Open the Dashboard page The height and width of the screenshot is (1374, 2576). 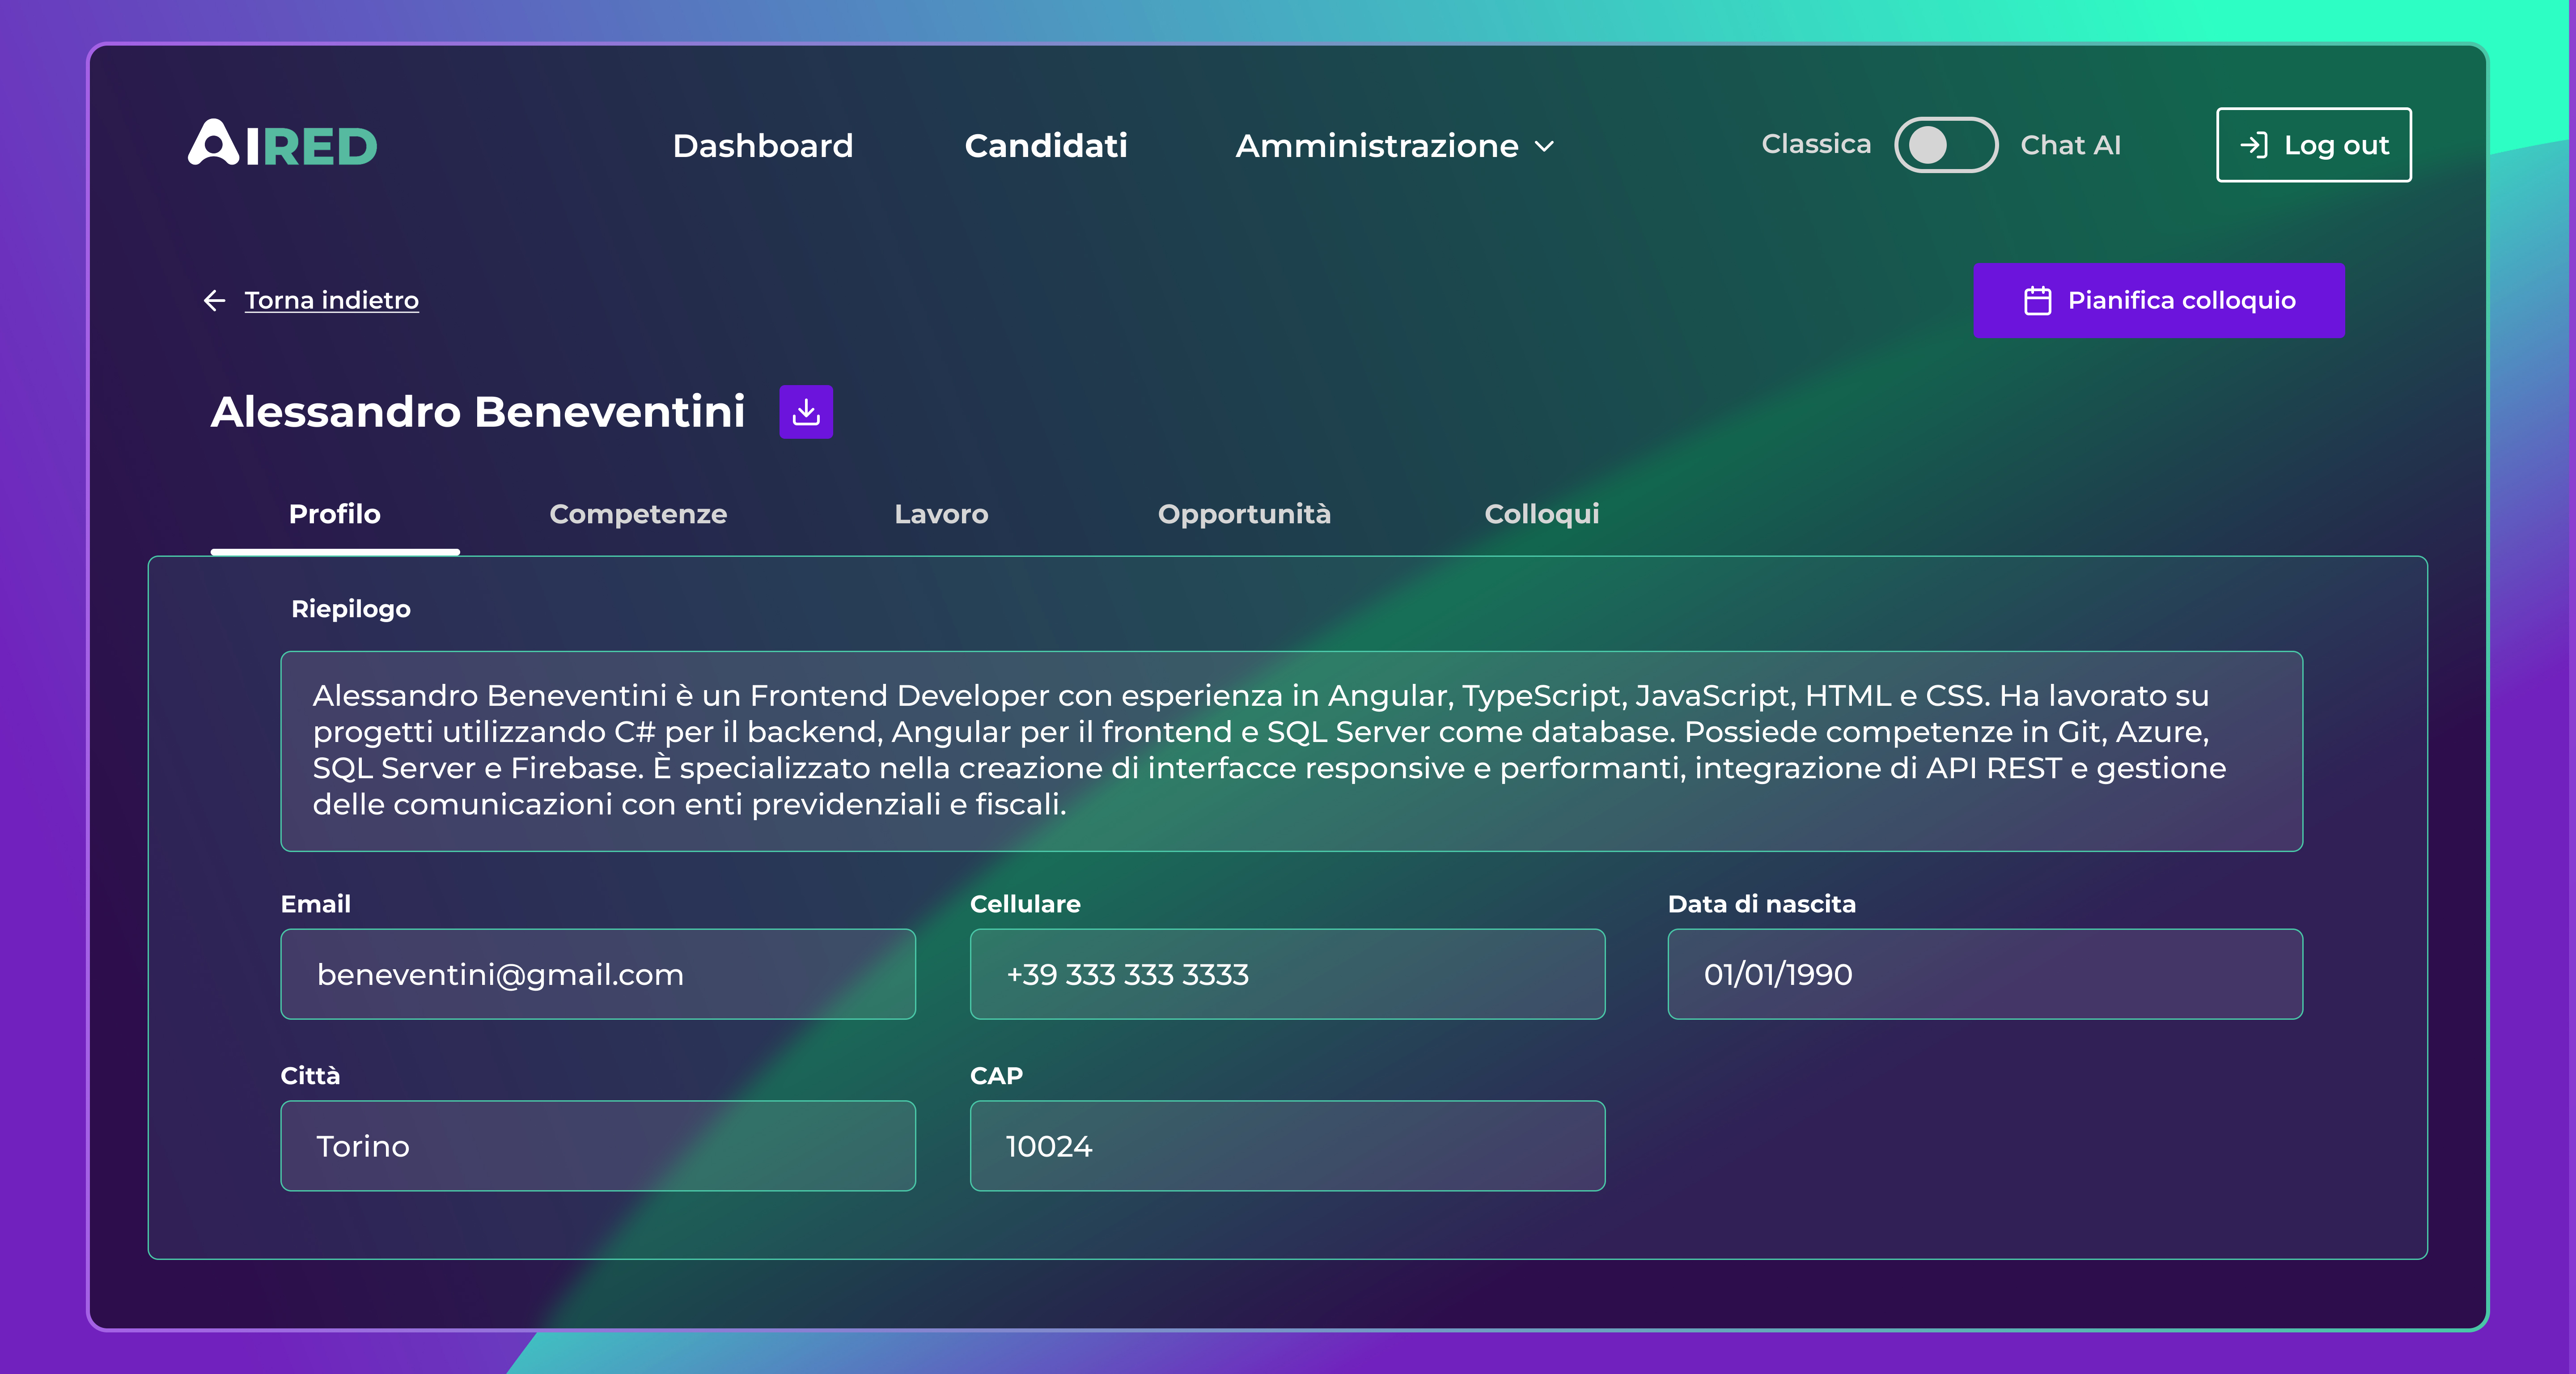pyautogui.click(x=763, y=146)
